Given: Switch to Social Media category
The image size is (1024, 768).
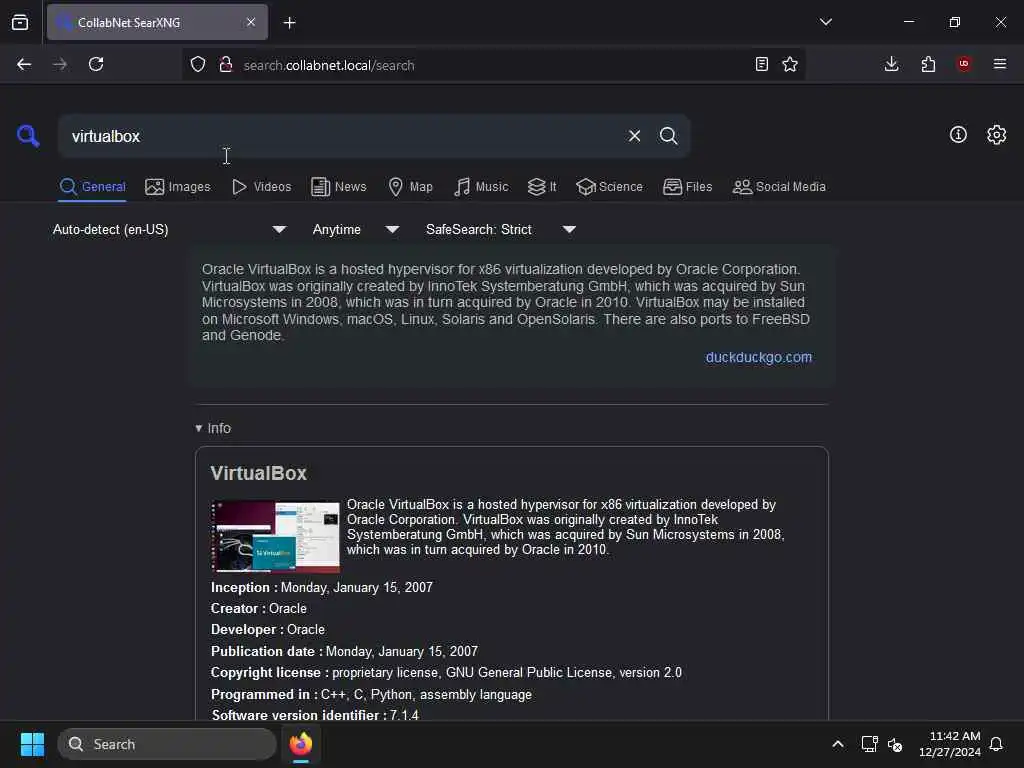Looking at the screenshot, I should [779, 187].
